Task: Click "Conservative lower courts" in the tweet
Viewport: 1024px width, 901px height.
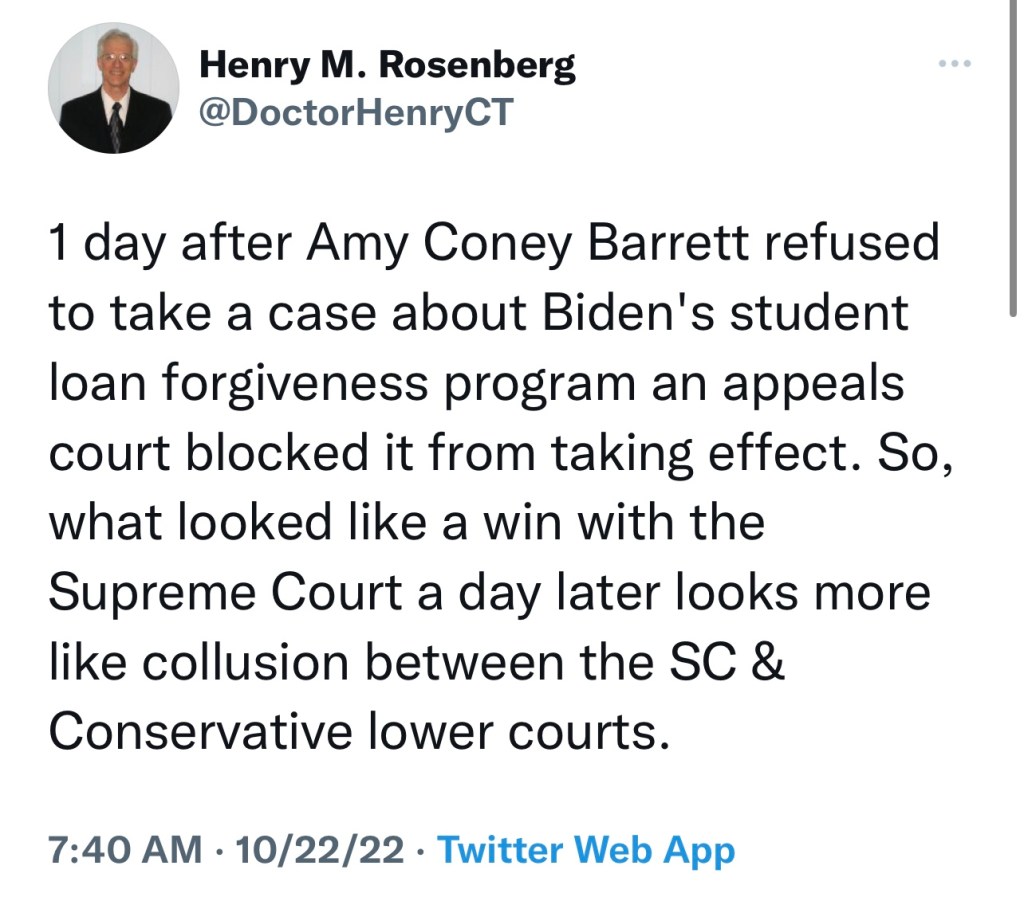Action: click(x=357, y=733)
